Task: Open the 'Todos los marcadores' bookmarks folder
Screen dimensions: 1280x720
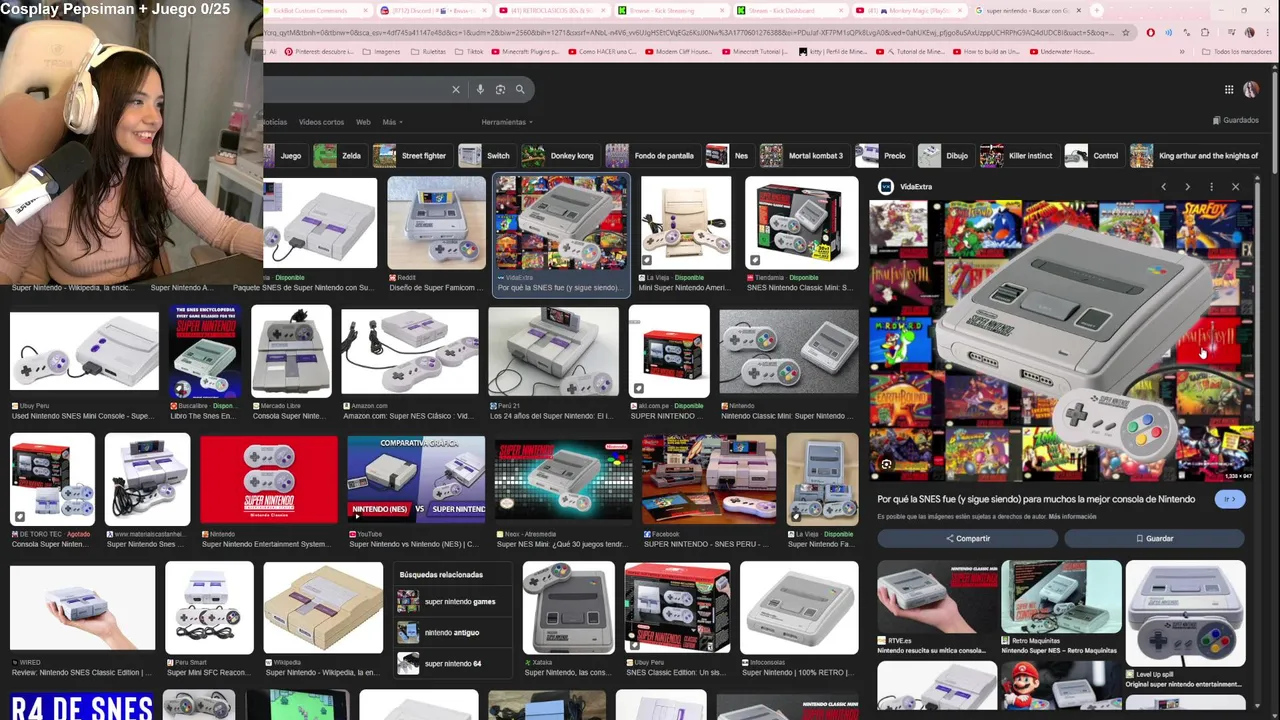Action: [1236, 52]
